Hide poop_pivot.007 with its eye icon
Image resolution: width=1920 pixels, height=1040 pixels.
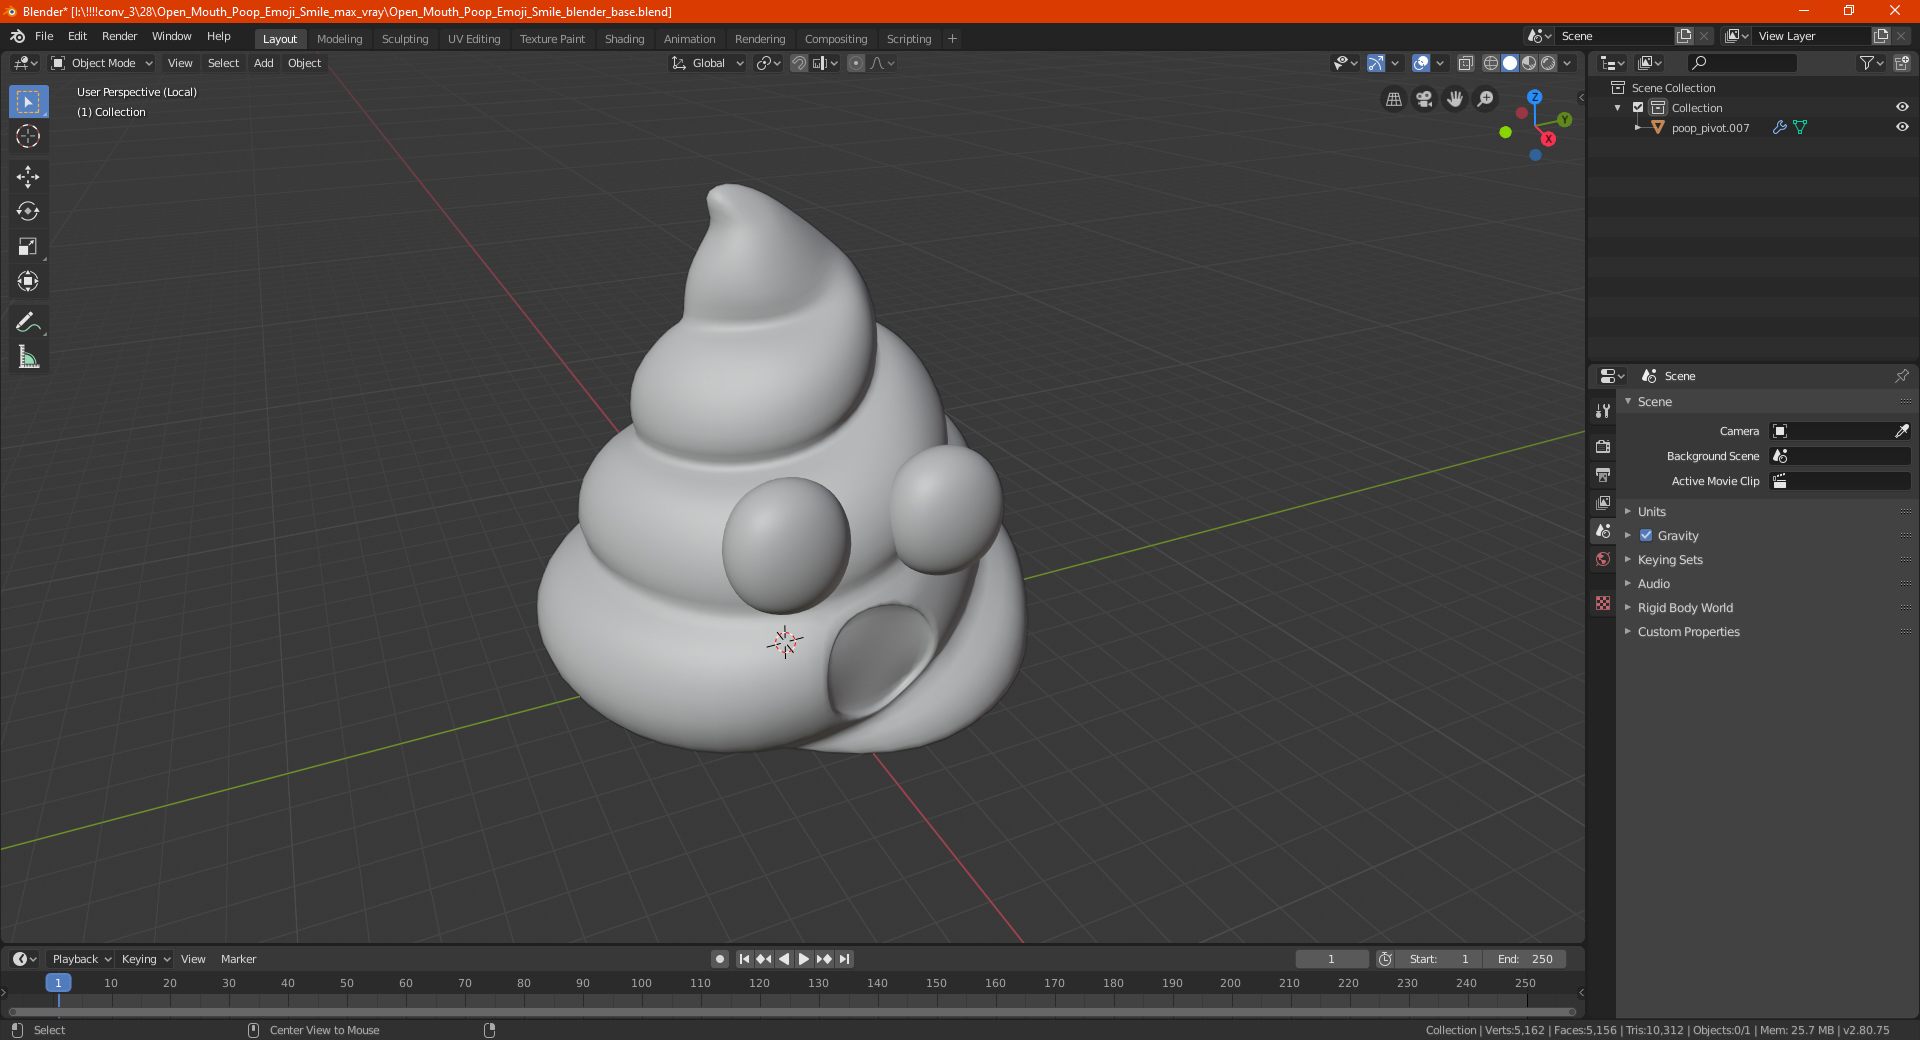pos(1902,127)
